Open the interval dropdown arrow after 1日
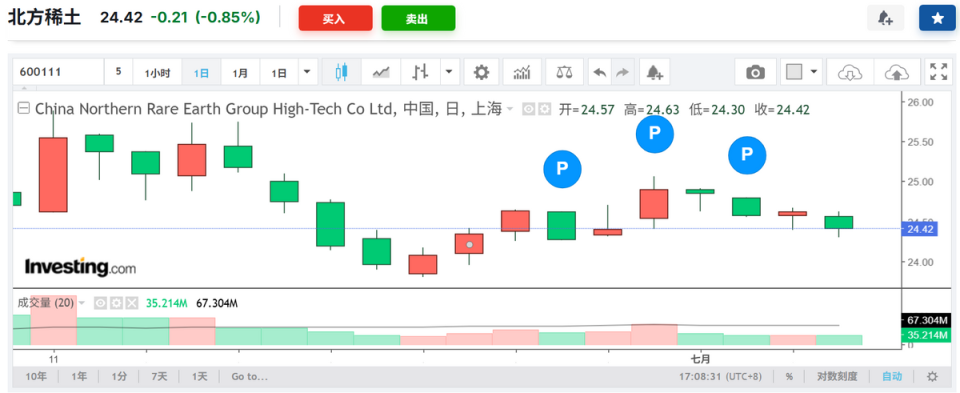This screenshot has height=393, width=960. click(307, 72)
